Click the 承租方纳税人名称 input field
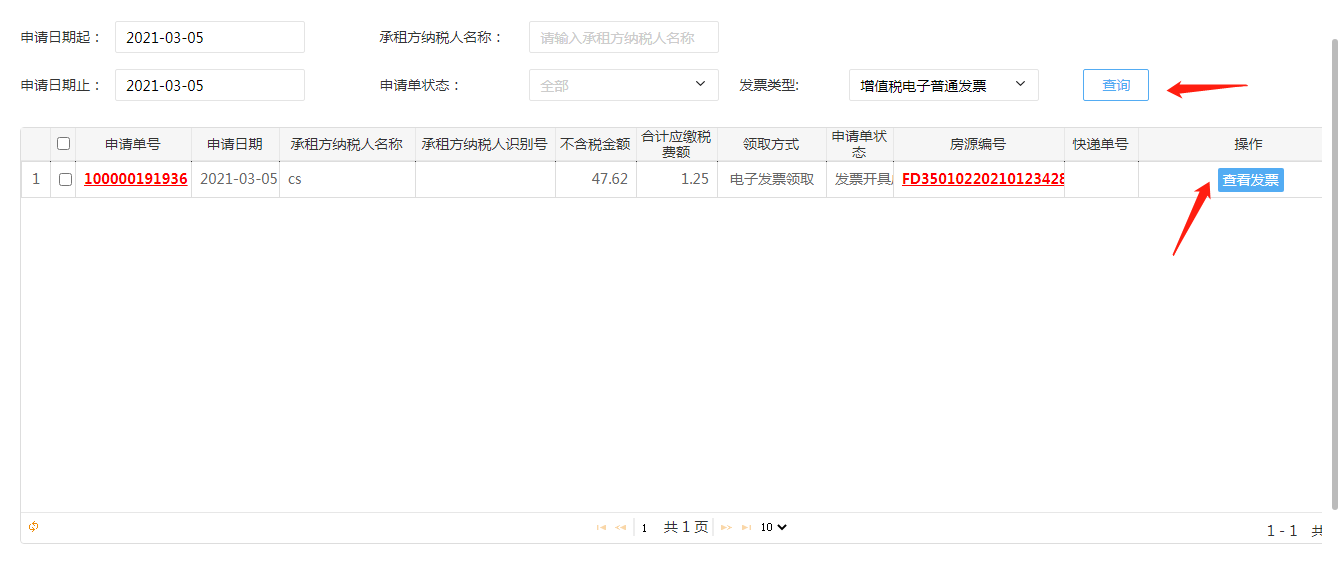Image resolution: width=1338 pixels, height=572 pixels. [x=624, y=37]
